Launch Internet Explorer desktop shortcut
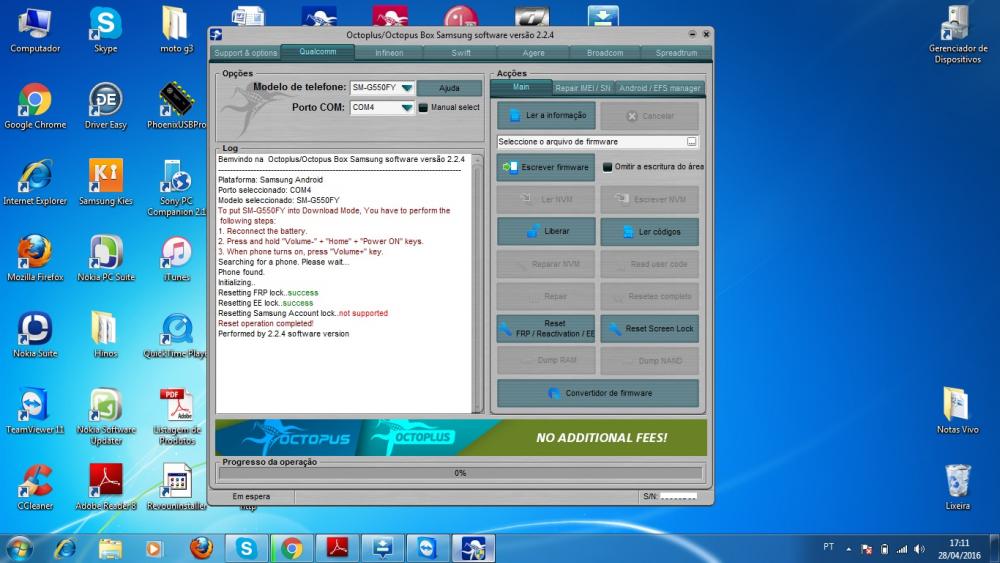The height and width of the screenshot is (563, 1000). pyautogui.click(x=35, y=183)
